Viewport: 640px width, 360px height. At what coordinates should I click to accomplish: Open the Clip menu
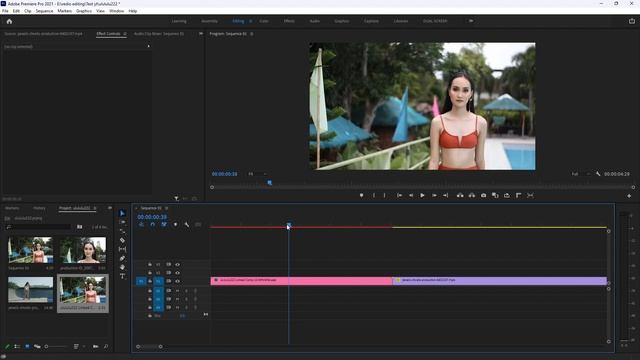pyautogui.click(x=27, y=11)
